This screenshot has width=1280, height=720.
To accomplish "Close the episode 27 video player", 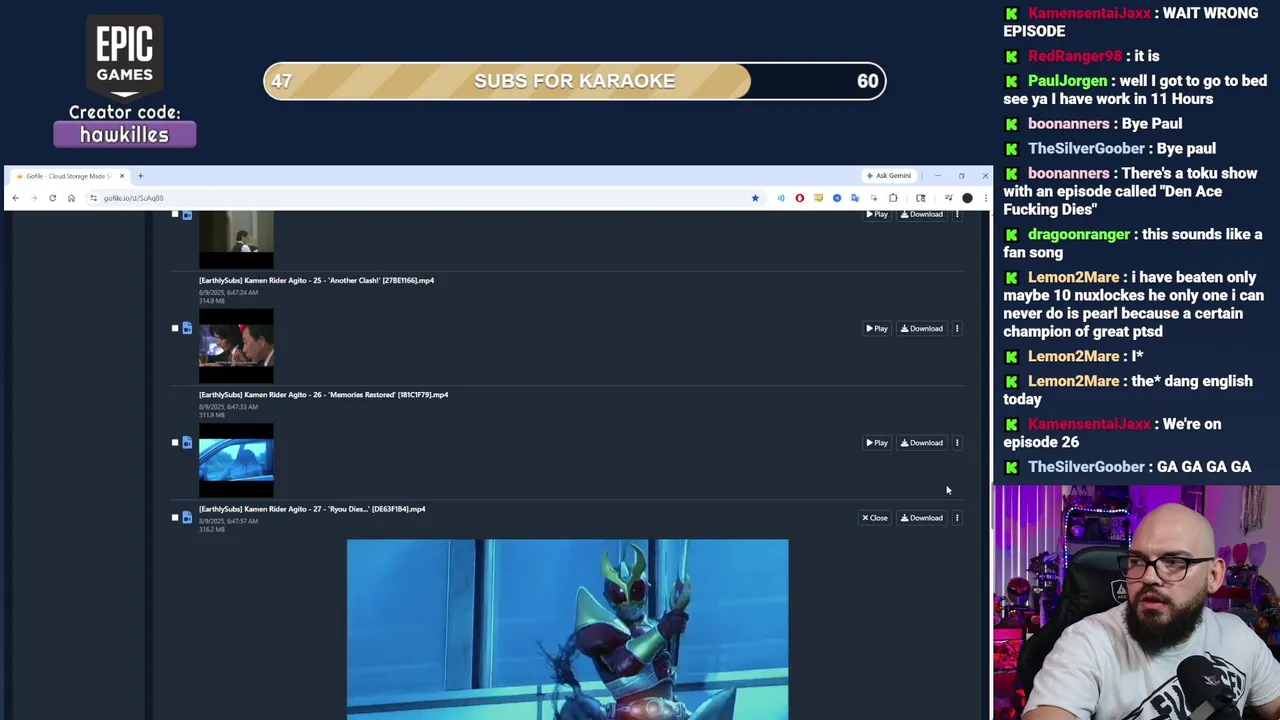I will (x=875, y=517).
